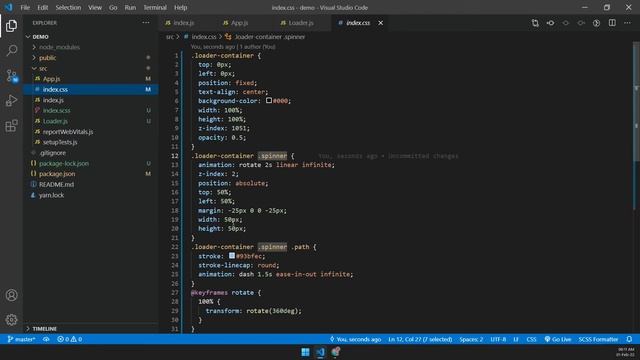Open the Search view in activity bar

pyautogui.click(x=11, y=51)
